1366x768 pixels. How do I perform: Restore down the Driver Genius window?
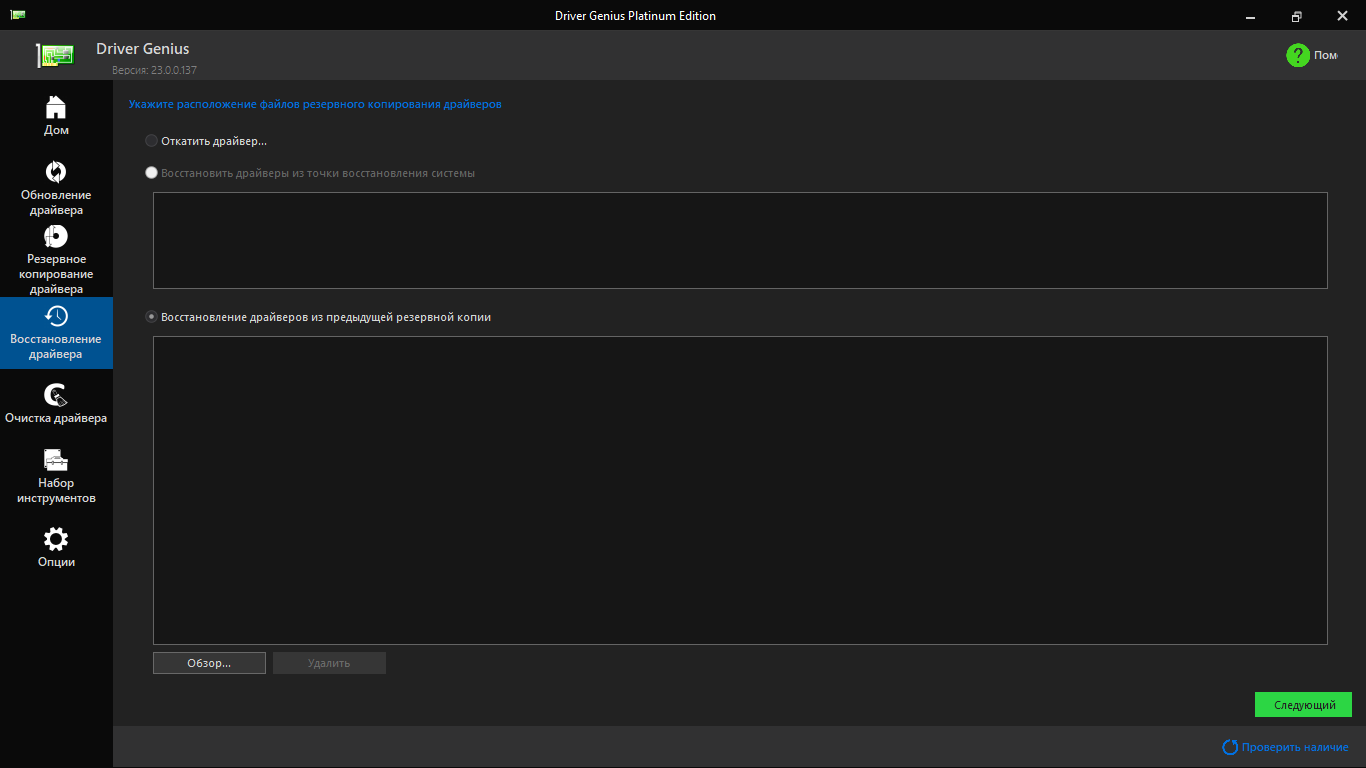click(1297, 15)
